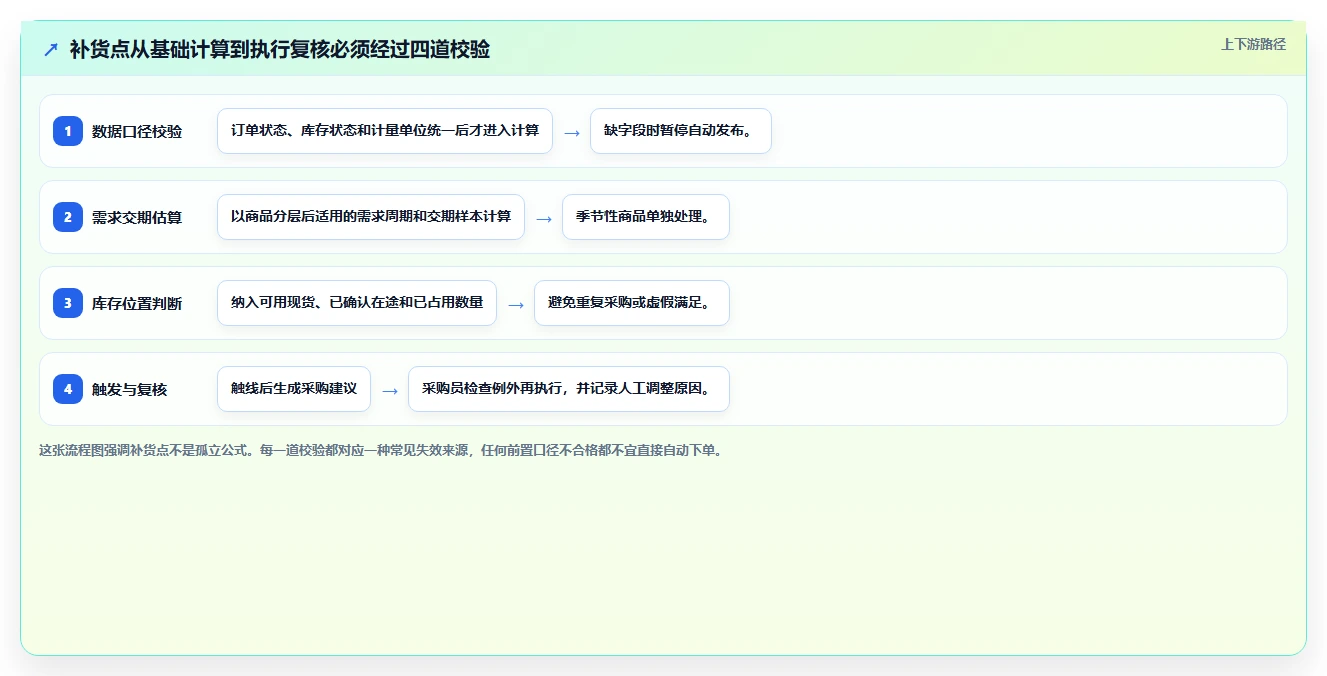The image size is (1327, 676).
Task: Select the 数据口径校验 step label
Action: tap(137, 131)
